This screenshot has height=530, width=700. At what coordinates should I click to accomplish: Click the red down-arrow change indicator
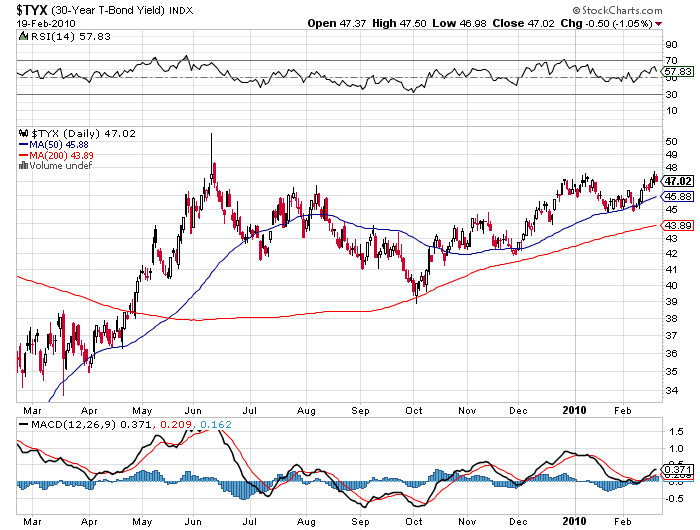659,24
